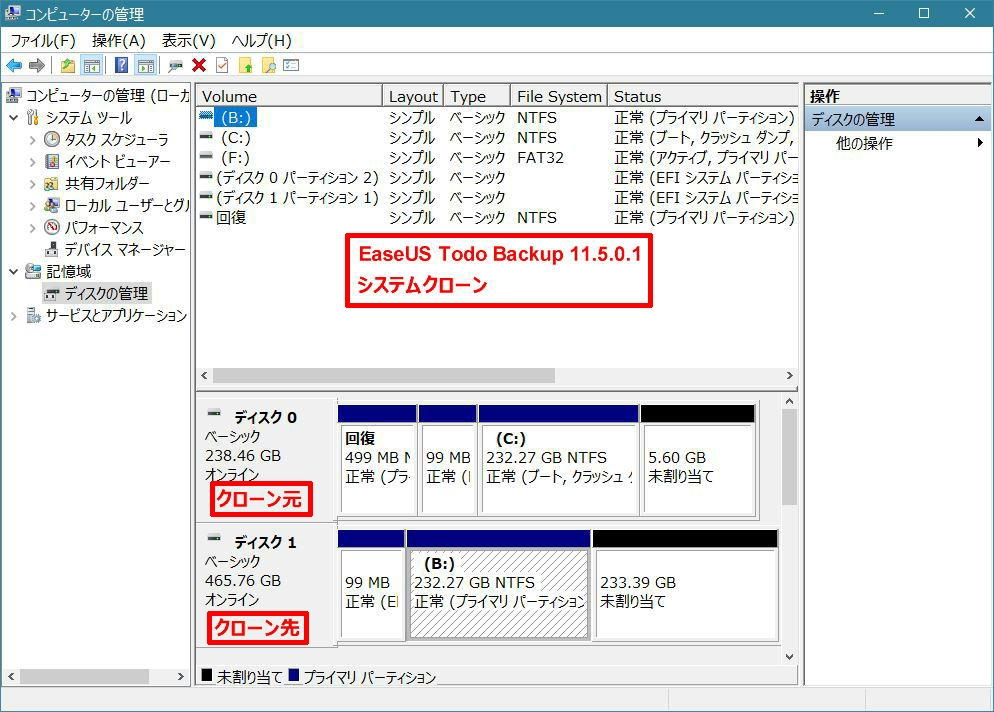The height and width of the screenshot is (712, 994).
Task: Toggle the console tree pane icon
Action: [92, 65]
